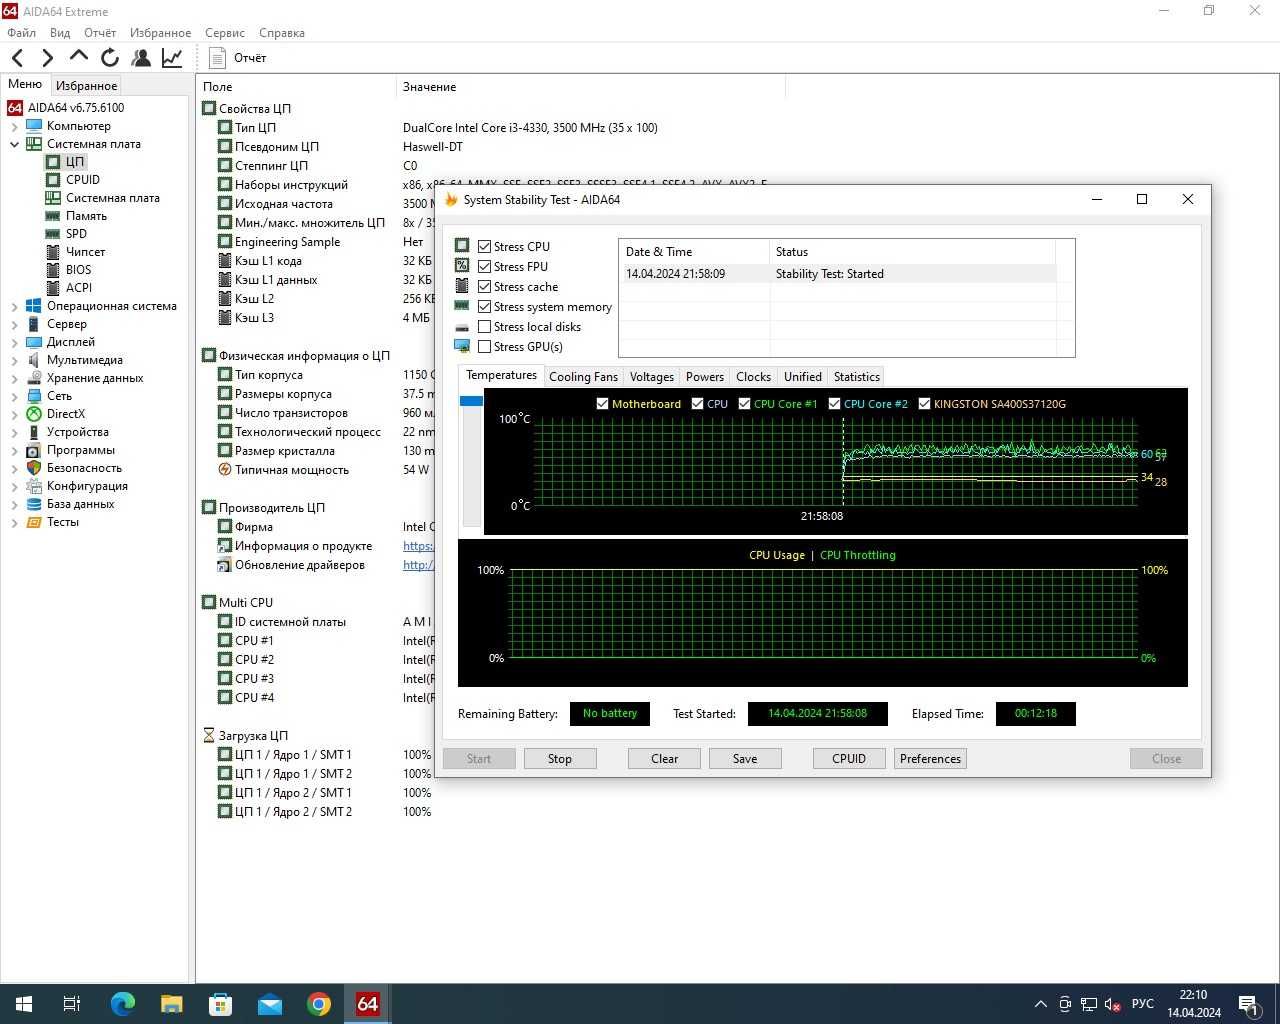Screen dimensions: 1280x1024
Task: Select SPD item in the tree
Action: click(76, 234)
